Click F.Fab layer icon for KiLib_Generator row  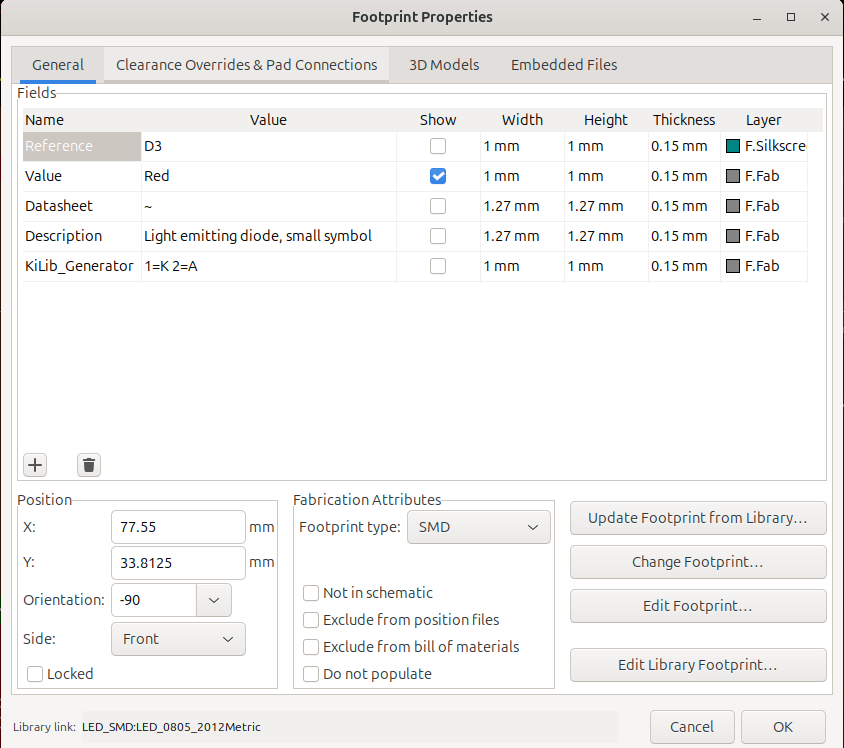(x=733, y=266)
